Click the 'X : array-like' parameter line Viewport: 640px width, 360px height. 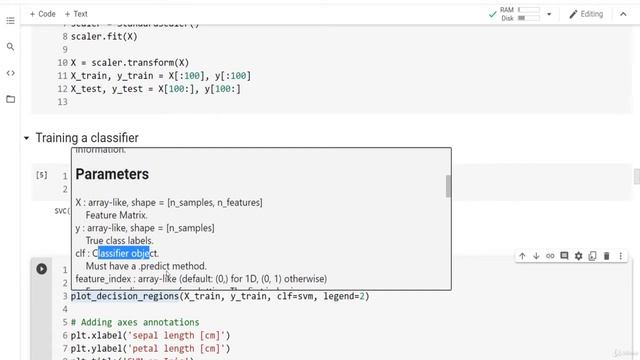(x=169, y=202)
